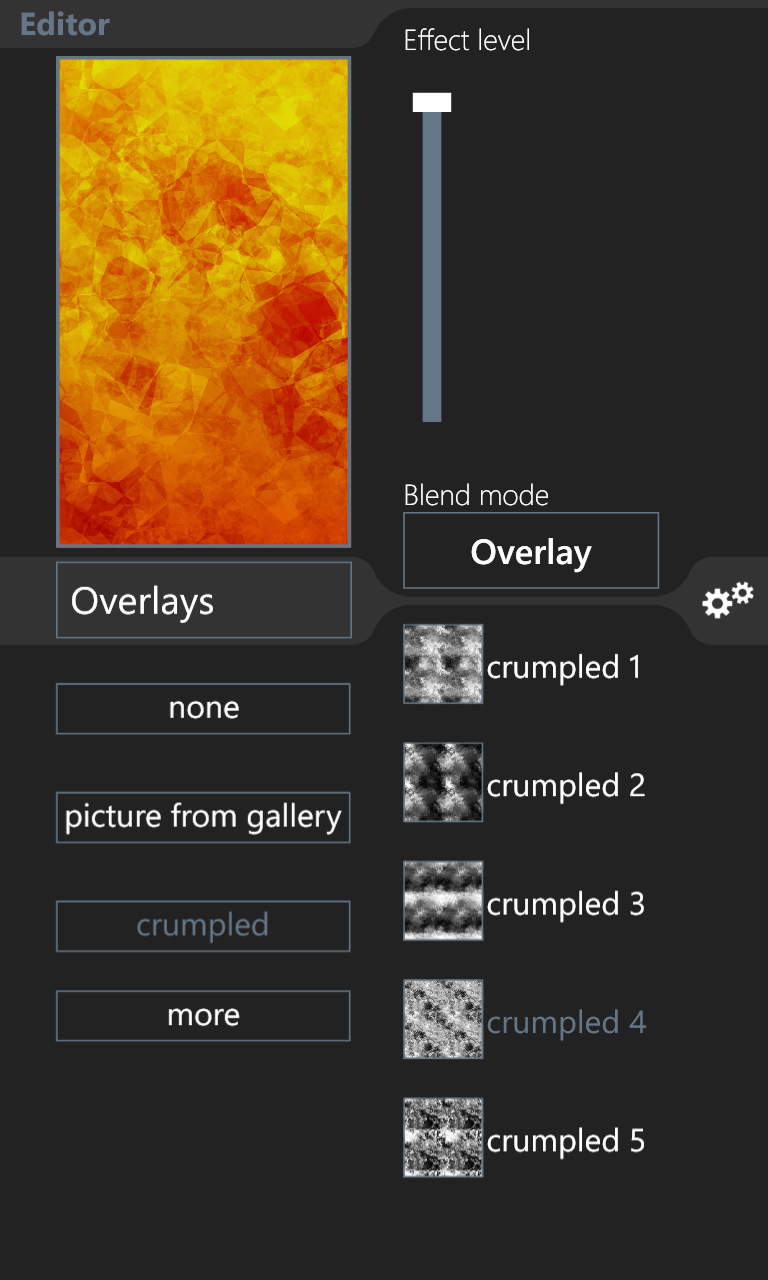The image size is (768, 1280).
Task: Click the crumpled 5 label
Action: point(566,1141)
